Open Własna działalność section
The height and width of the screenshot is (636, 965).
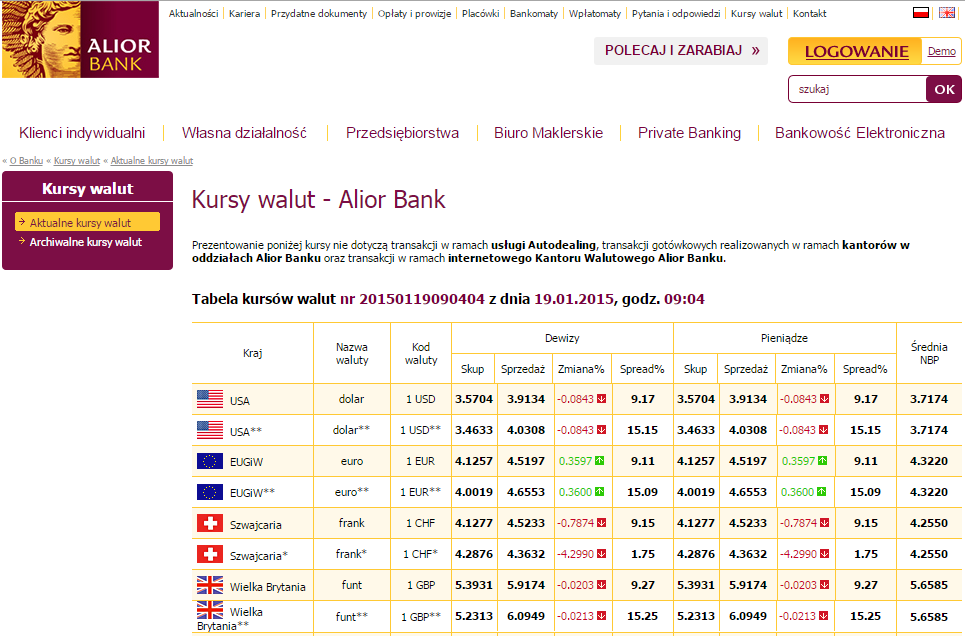244,133
